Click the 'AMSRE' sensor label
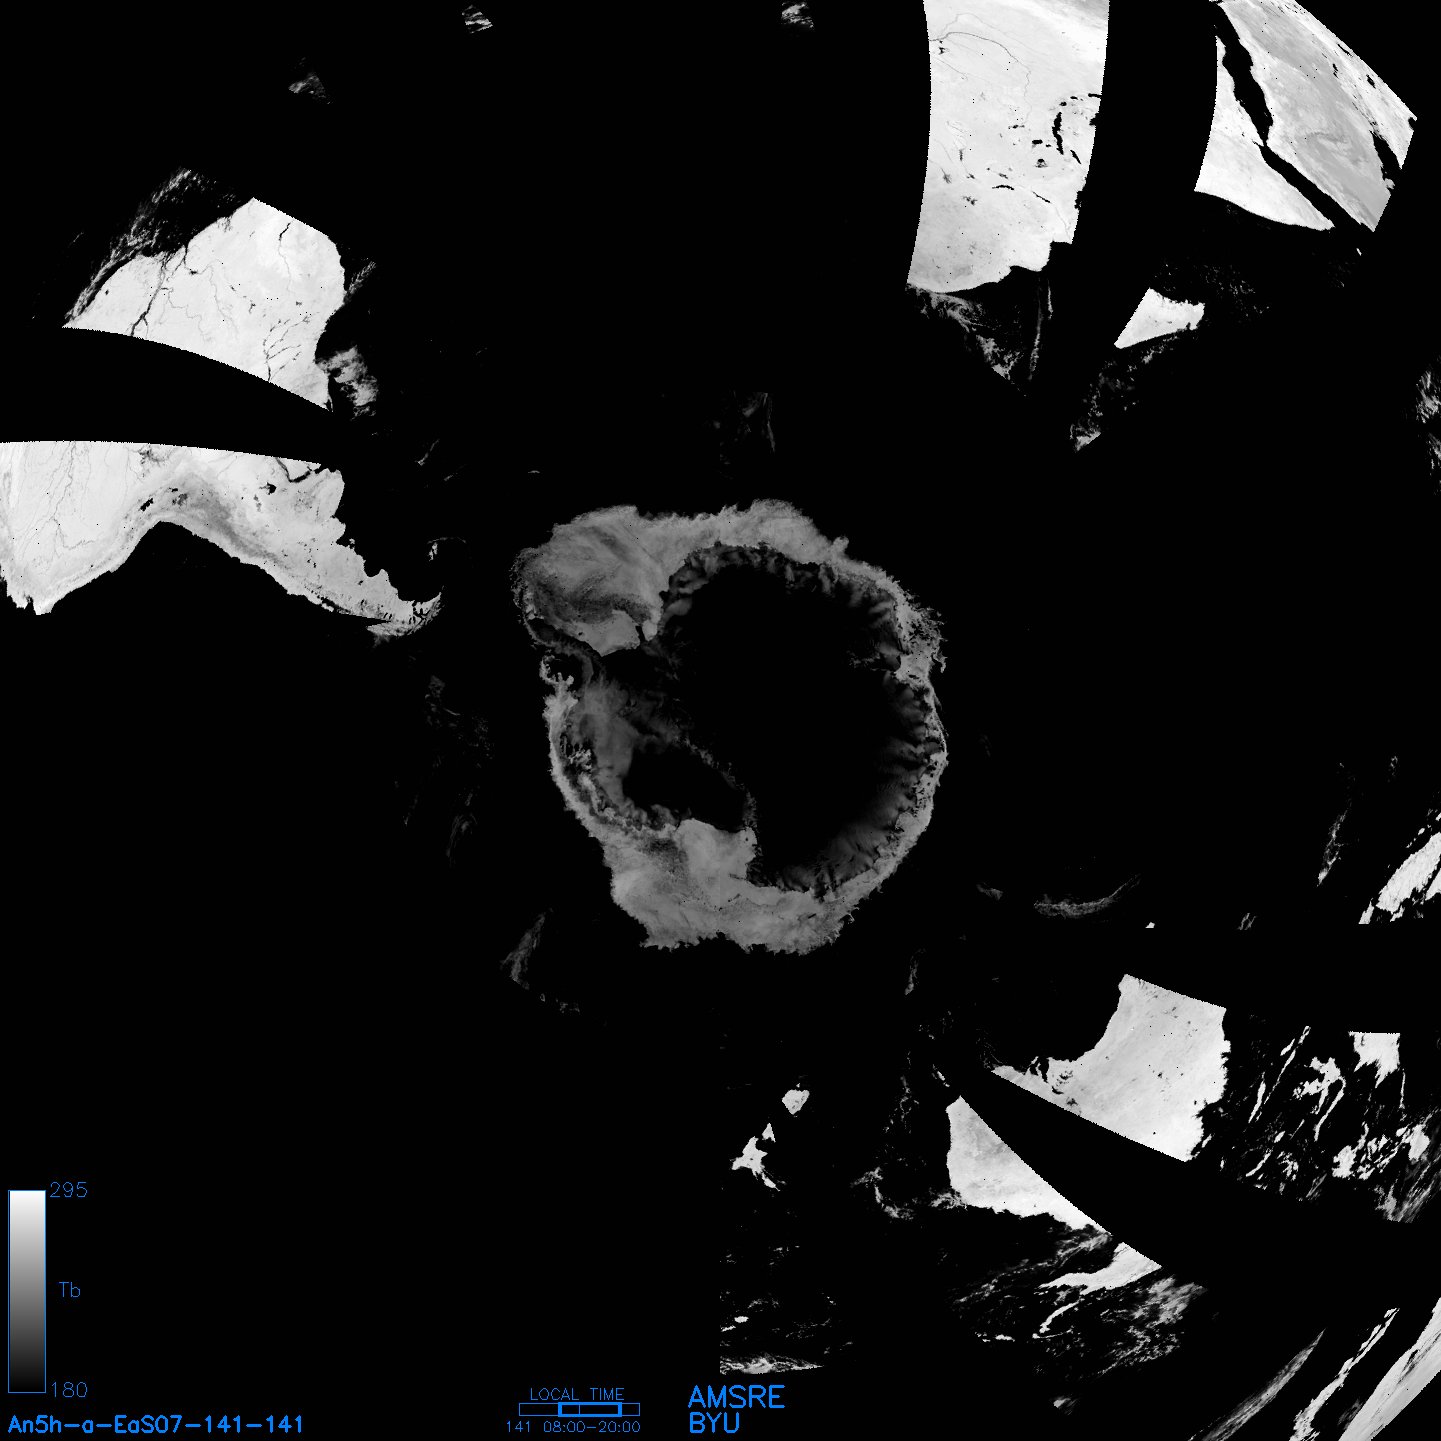 click(737, 1397)
